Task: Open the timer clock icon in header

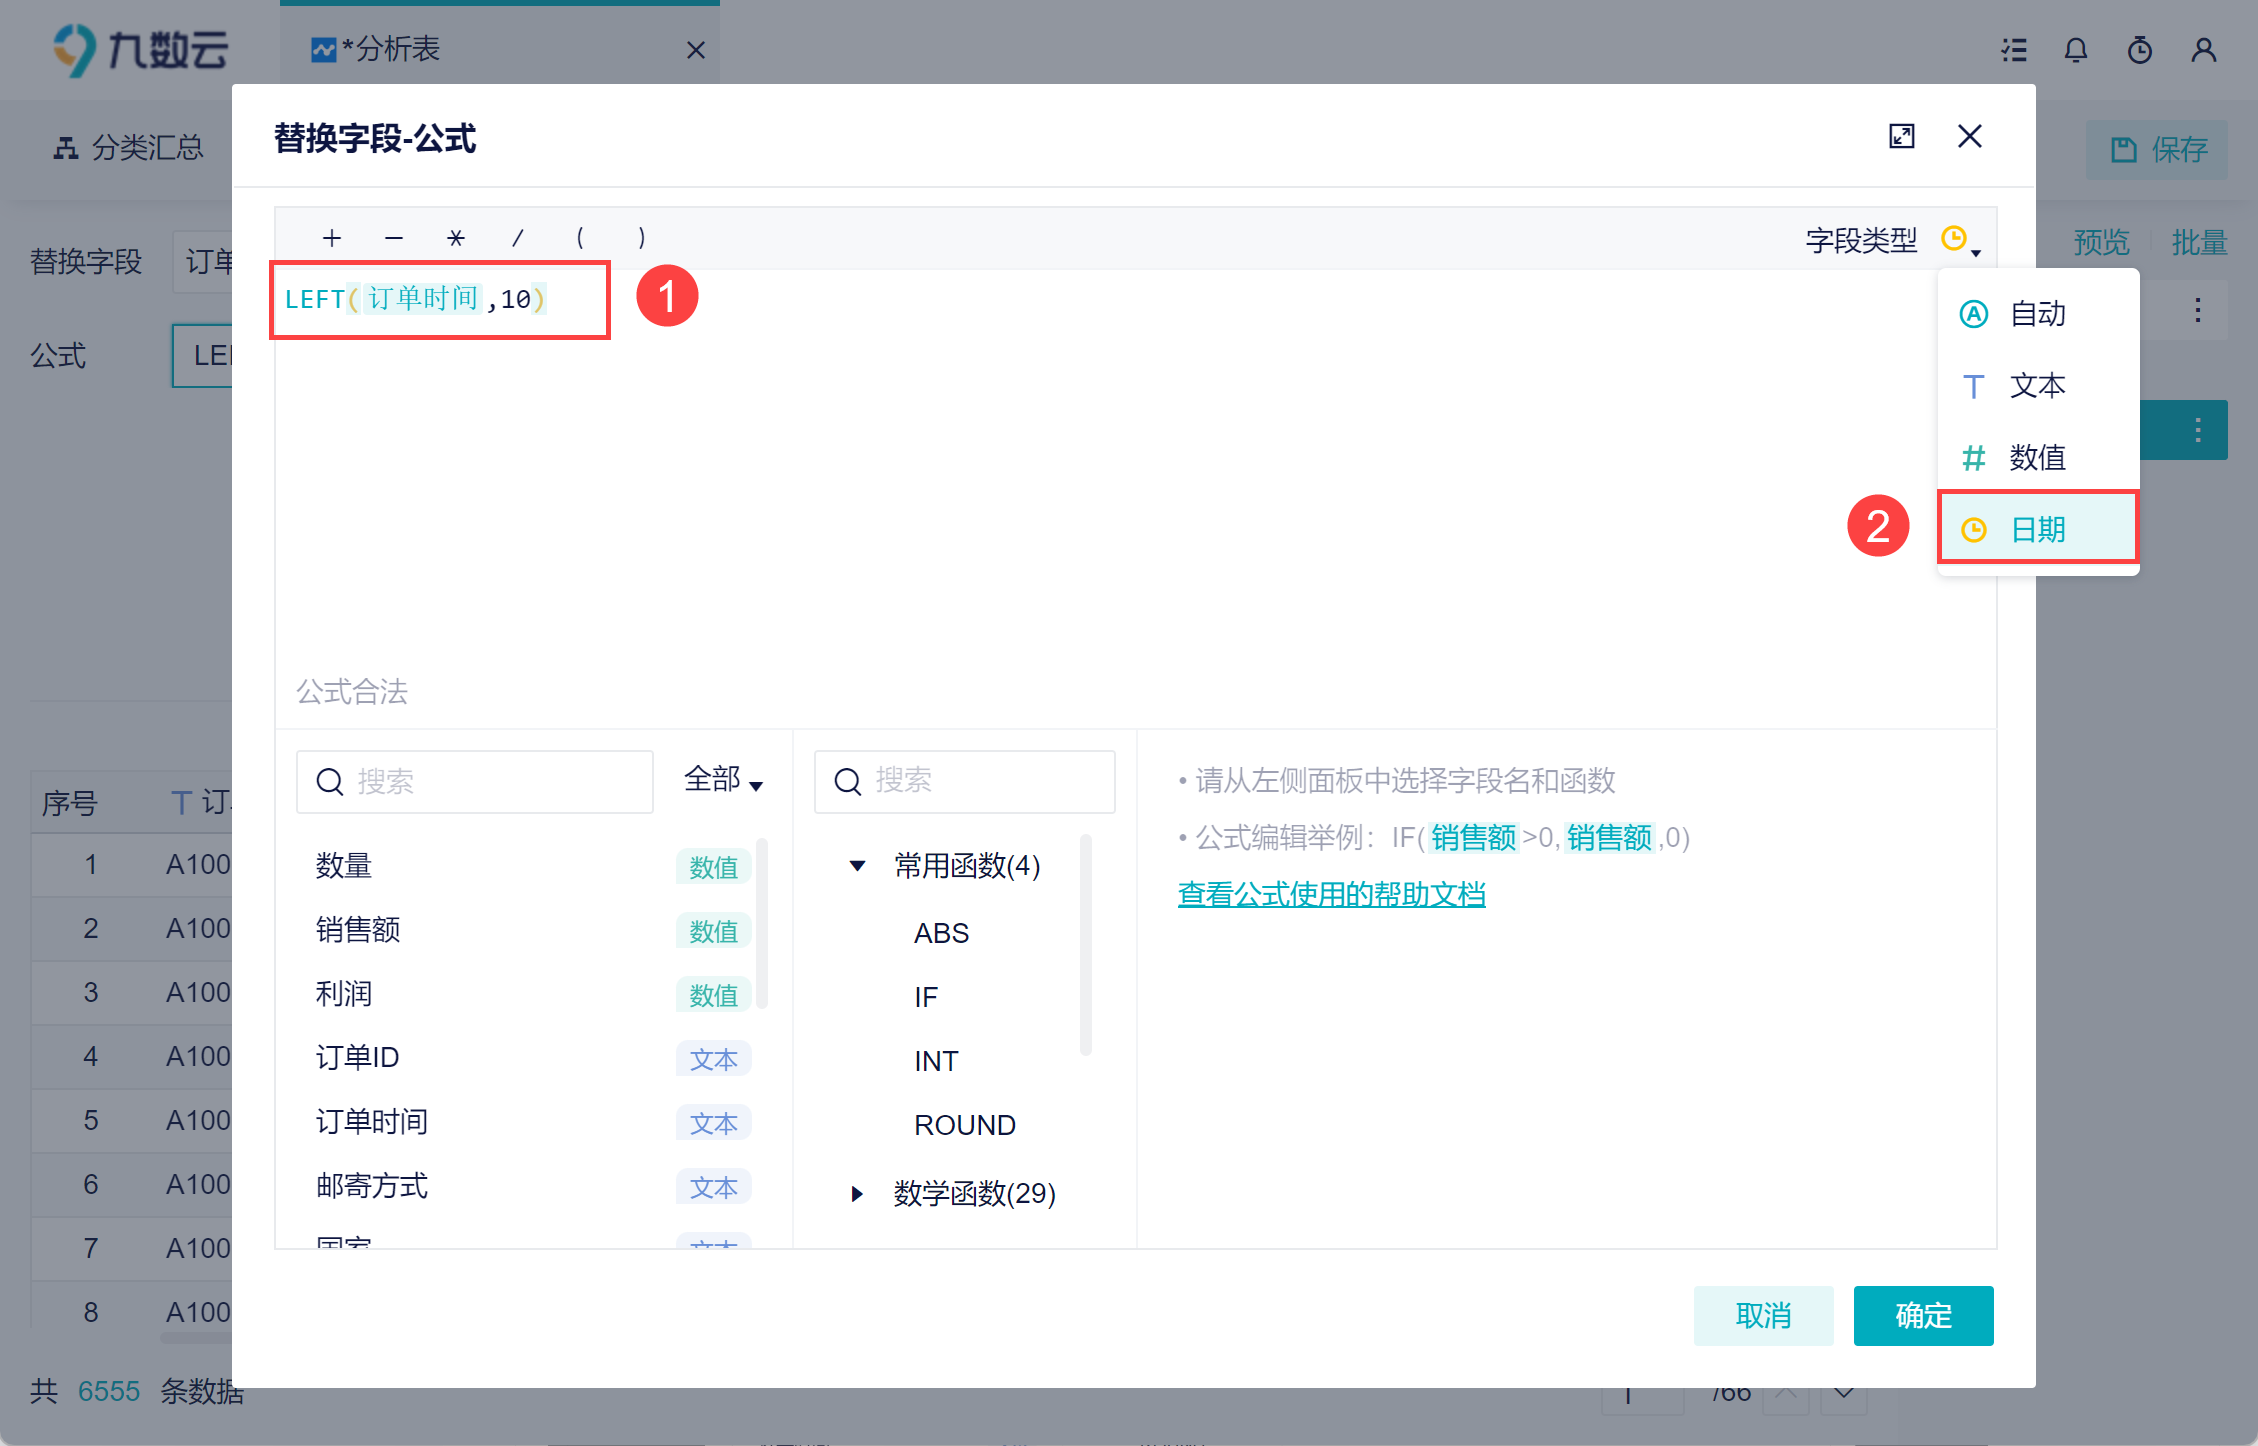Action: coord(2139,50)
